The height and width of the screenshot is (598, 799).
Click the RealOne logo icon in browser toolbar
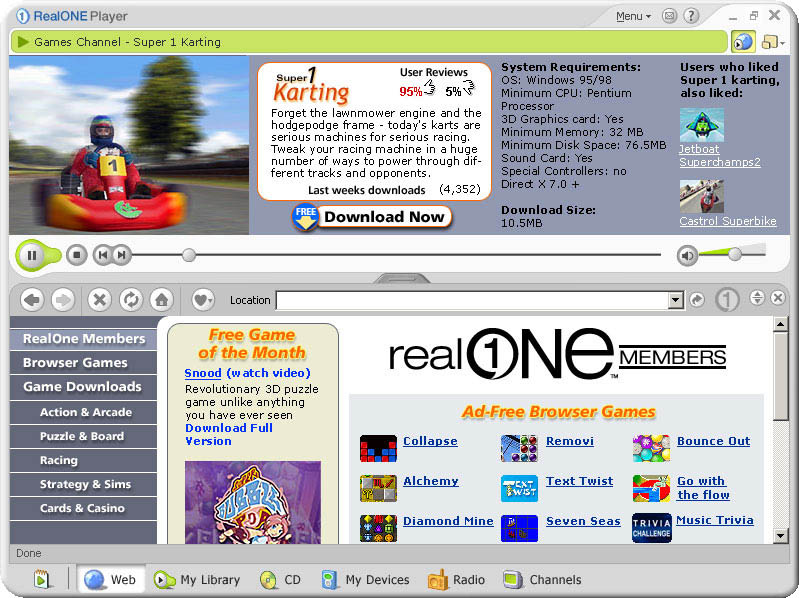click(727, 300)
